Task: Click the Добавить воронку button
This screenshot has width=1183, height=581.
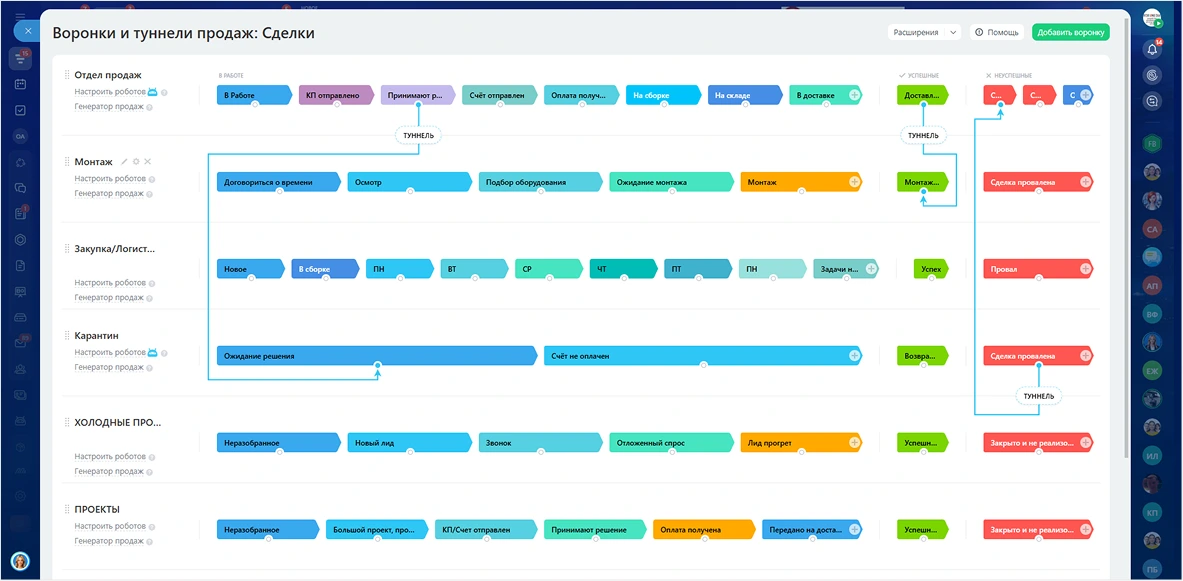Action: click(1071, 32)
